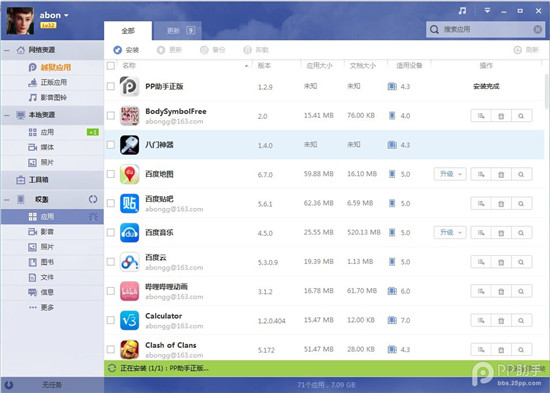
Task: Switch to the 更新 tab with 9 badge
Action: click(177, 31)
